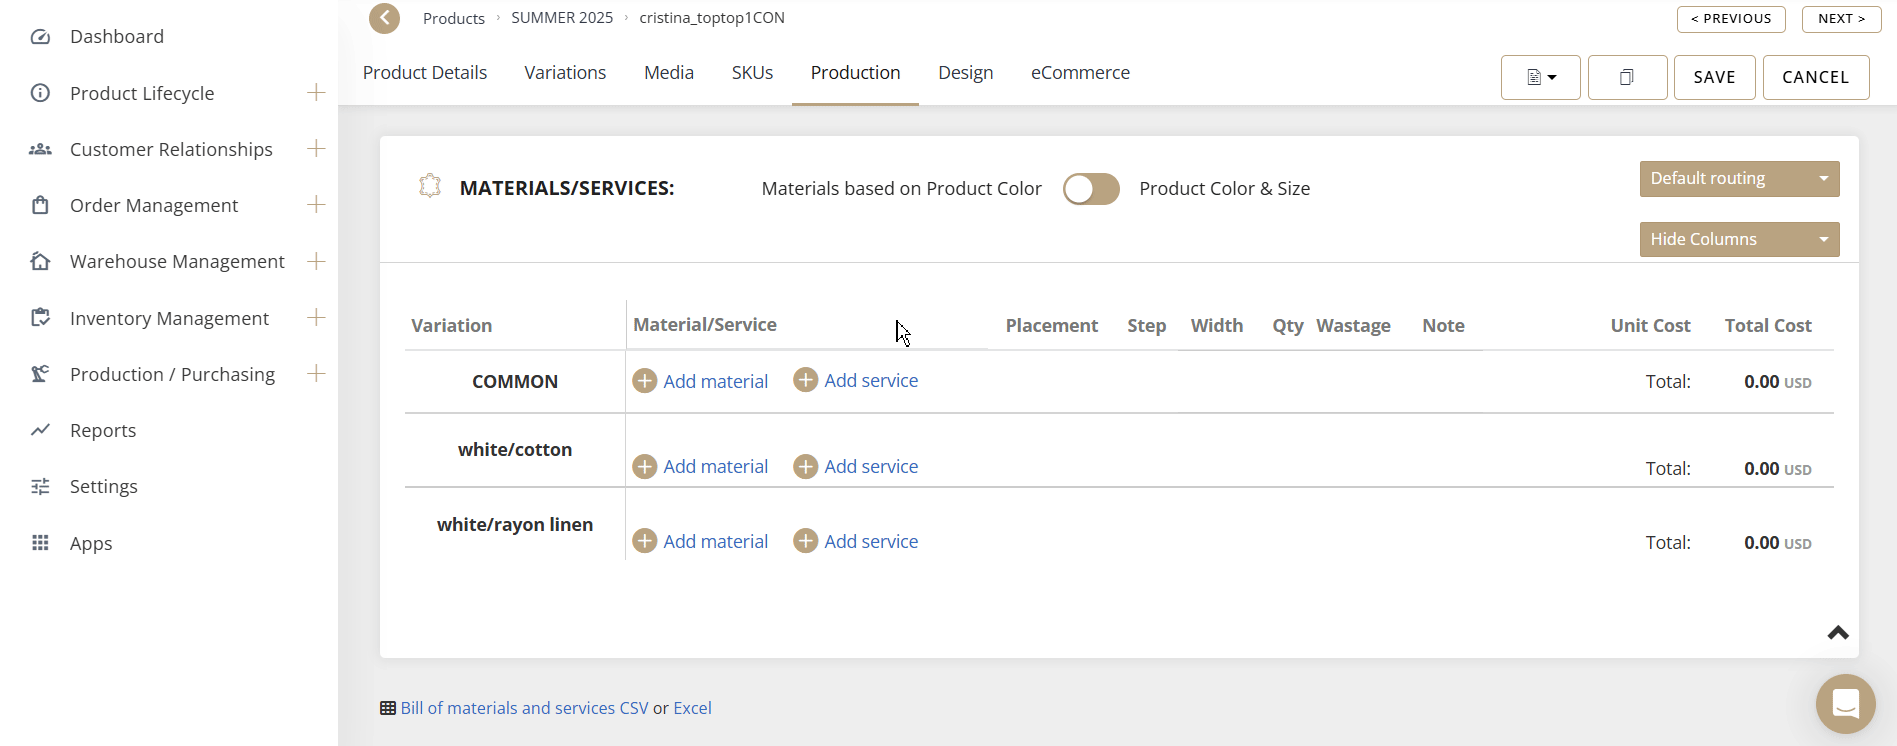Switch to the Variations tab

565,73
